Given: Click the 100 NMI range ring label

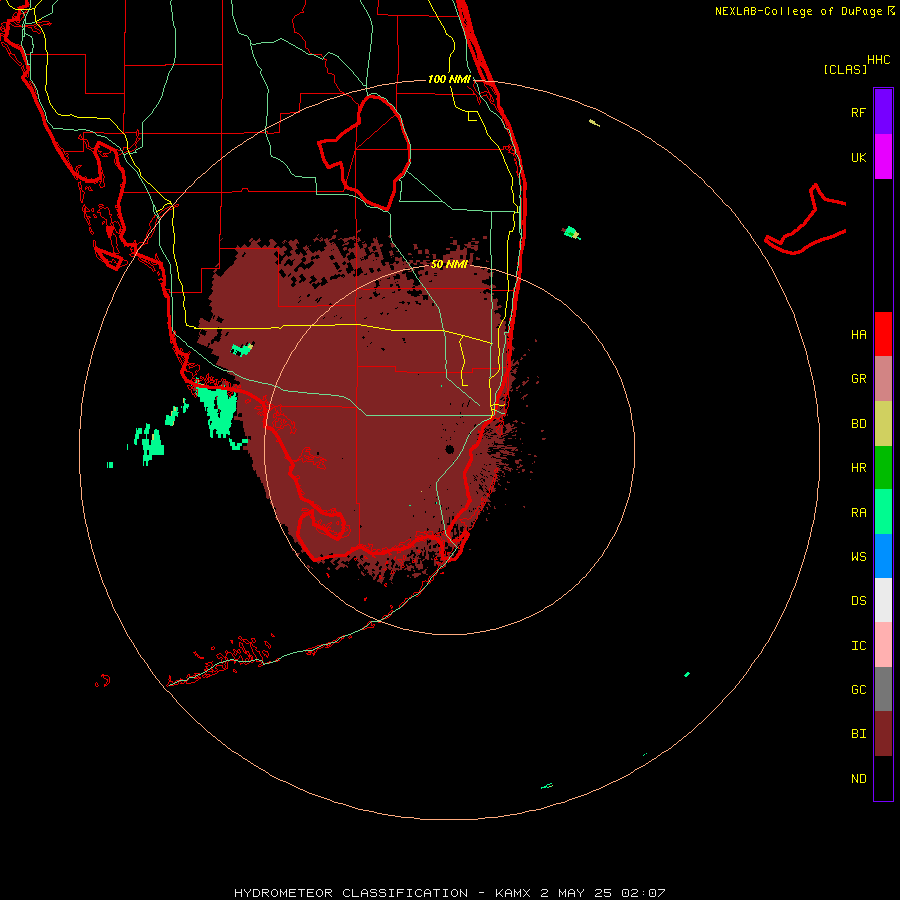Looking at the screenshot, I should (449, 79).
